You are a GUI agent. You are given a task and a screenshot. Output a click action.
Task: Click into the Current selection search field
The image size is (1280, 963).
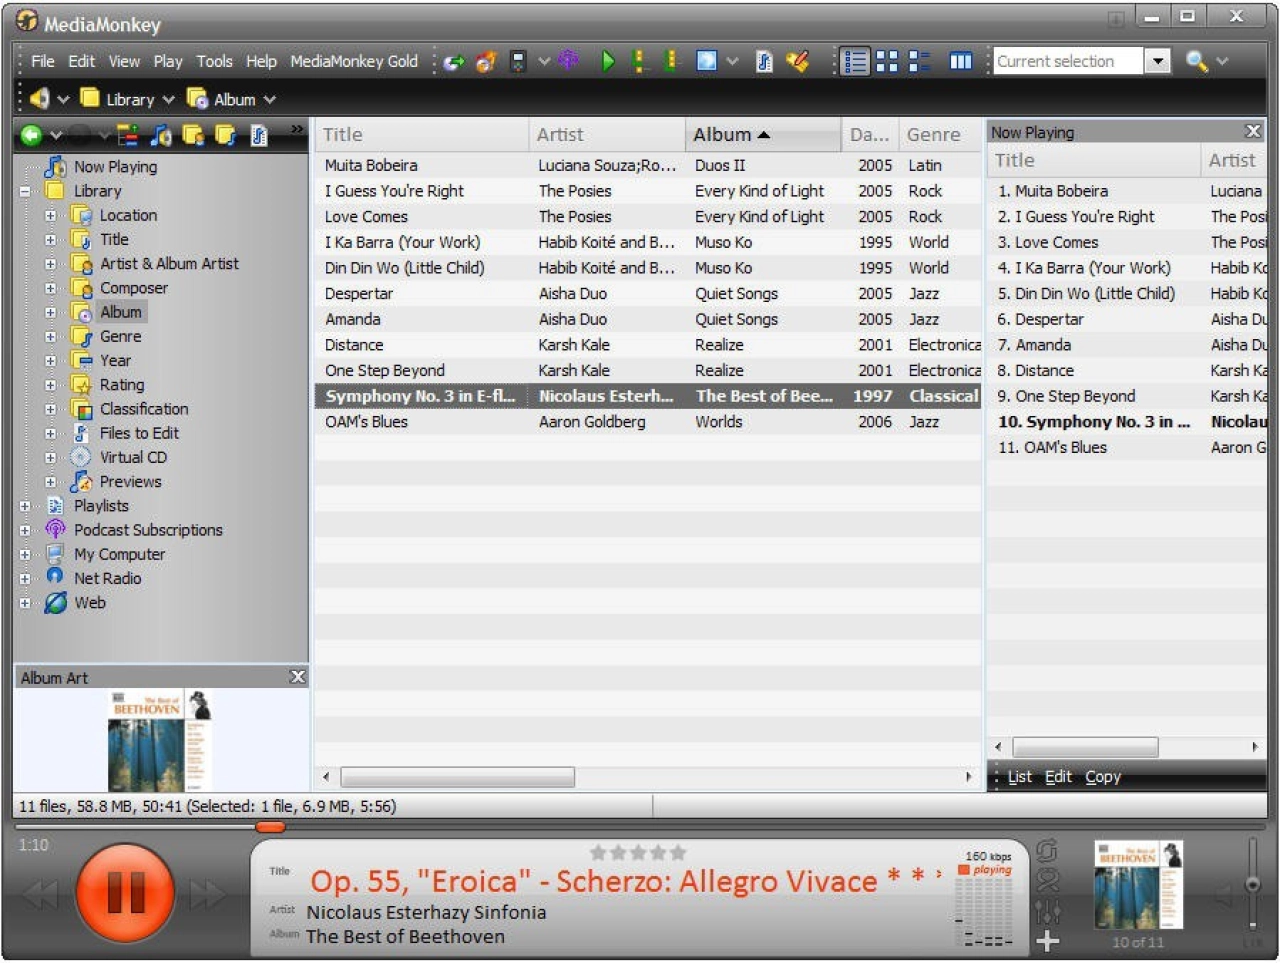click(x=1067, y=61)
